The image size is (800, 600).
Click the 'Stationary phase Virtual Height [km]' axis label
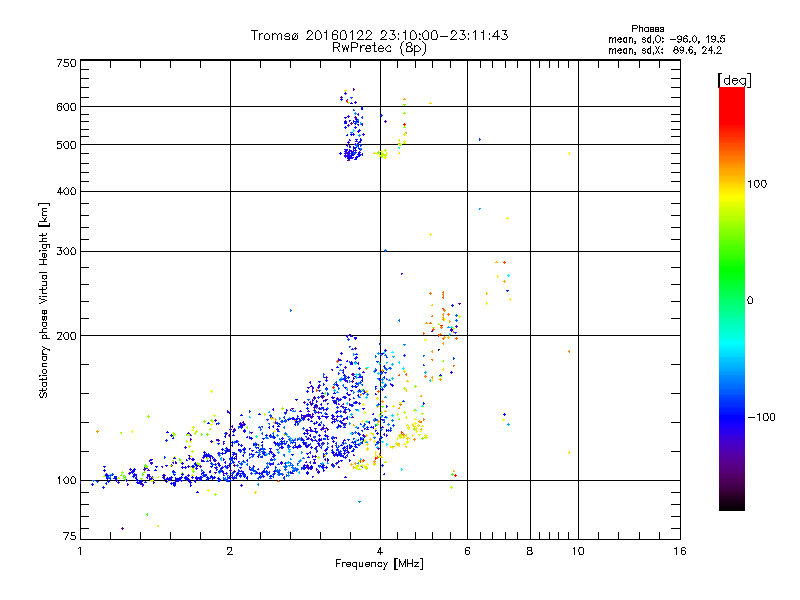[44, 301]
